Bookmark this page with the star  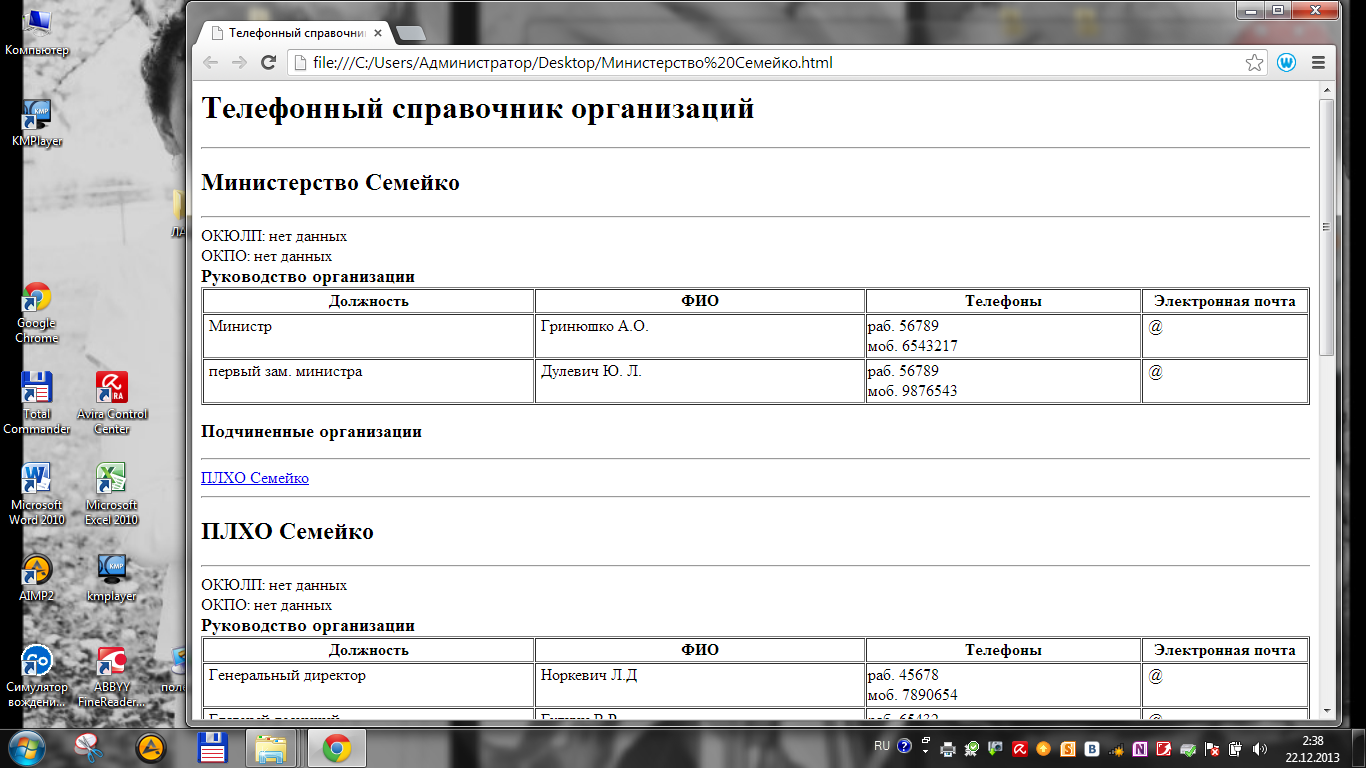(x=1254, y=62)
